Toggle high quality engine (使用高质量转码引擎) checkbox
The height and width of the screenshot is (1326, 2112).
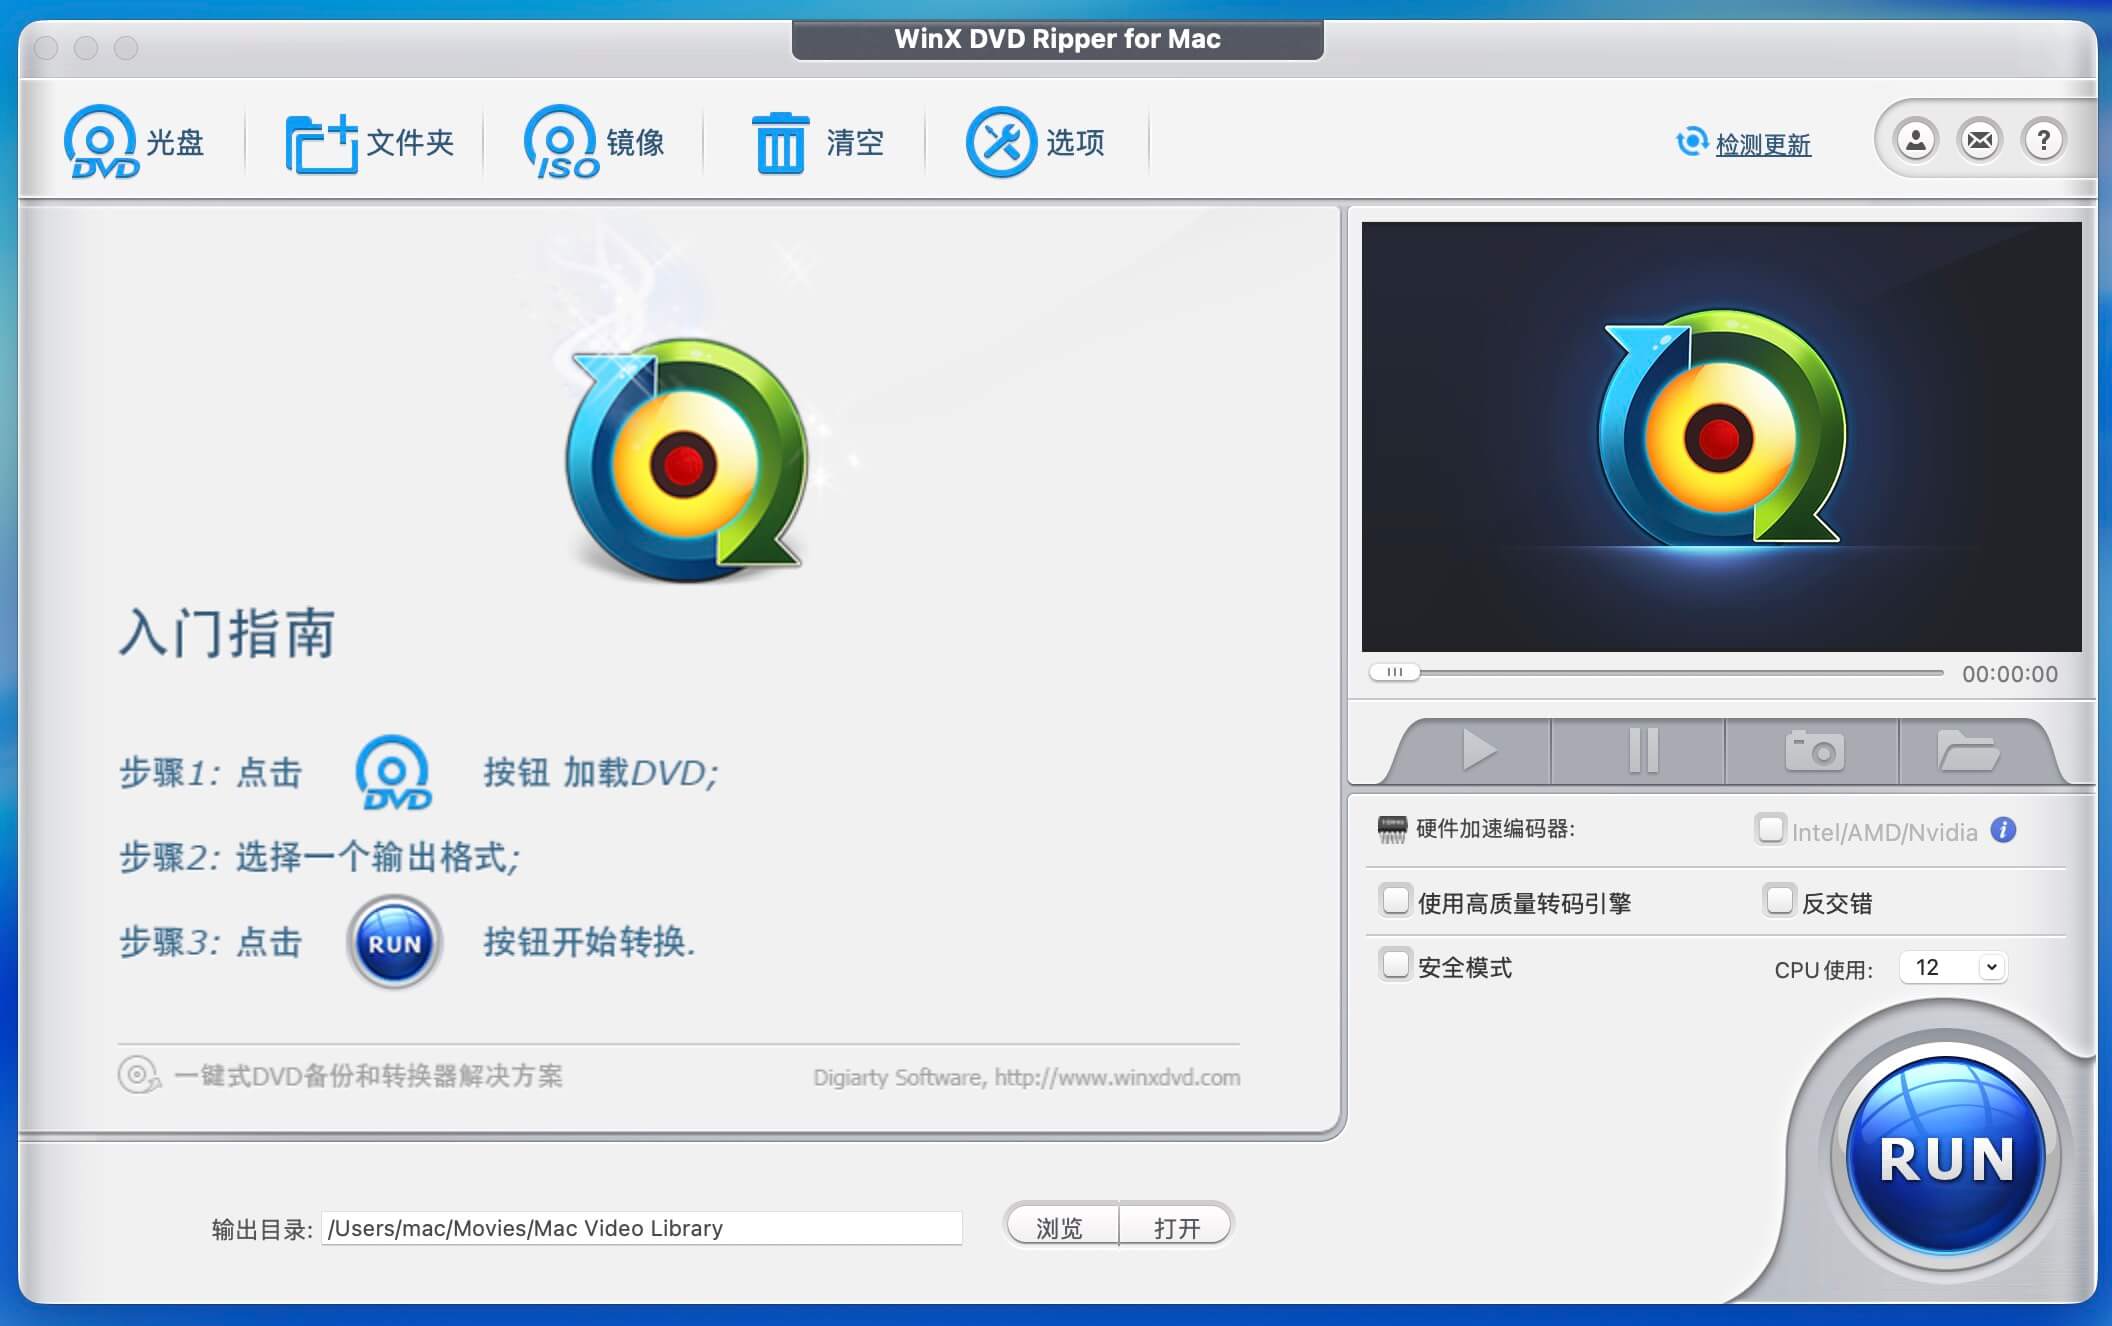(x=1395, y=901)
